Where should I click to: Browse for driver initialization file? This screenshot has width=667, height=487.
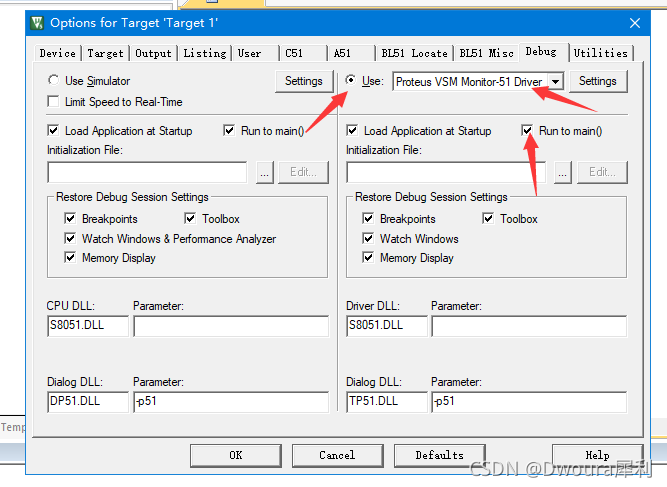(562, 172)
